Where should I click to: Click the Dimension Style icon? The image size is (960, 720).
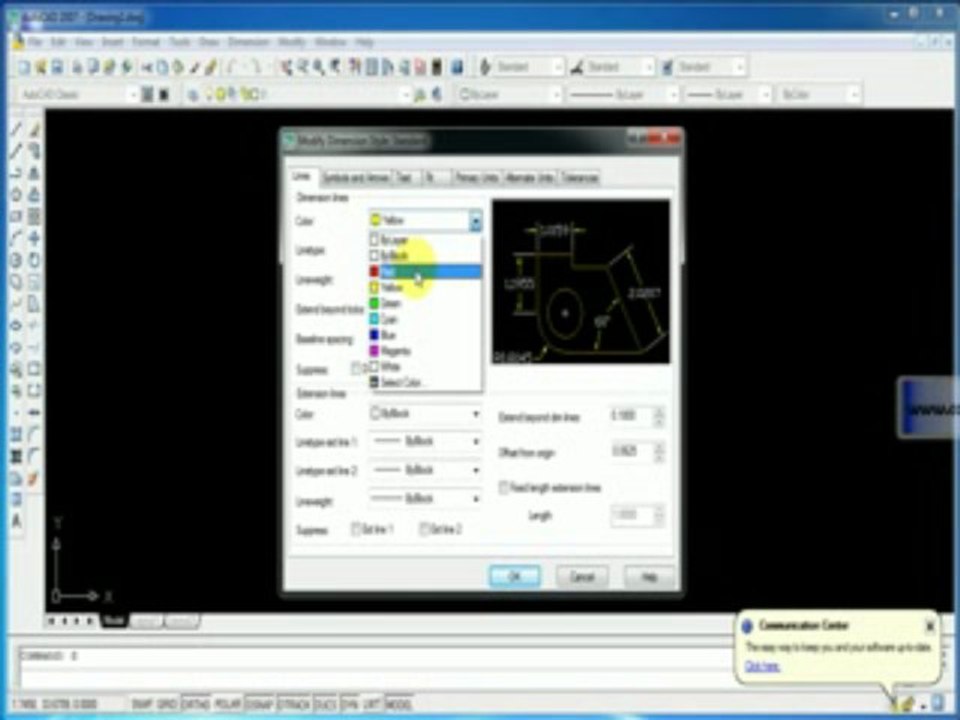[x=577, y=67]
